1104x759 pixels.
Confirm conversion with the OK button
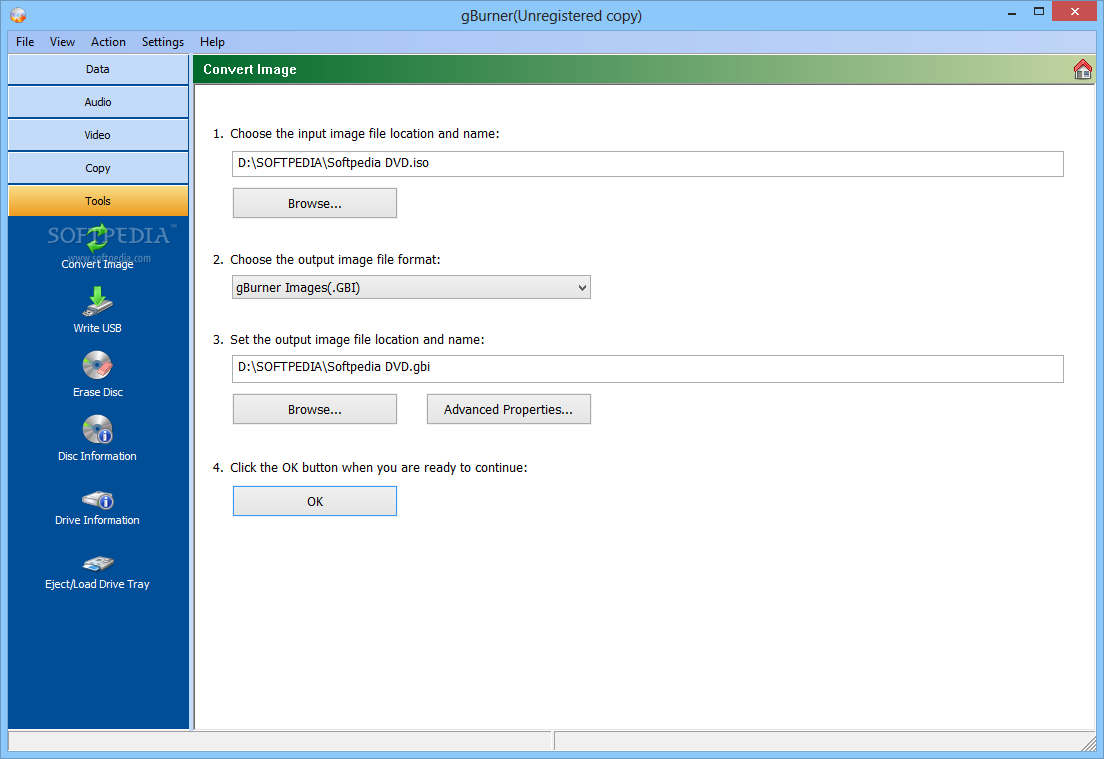click(315, 501)
